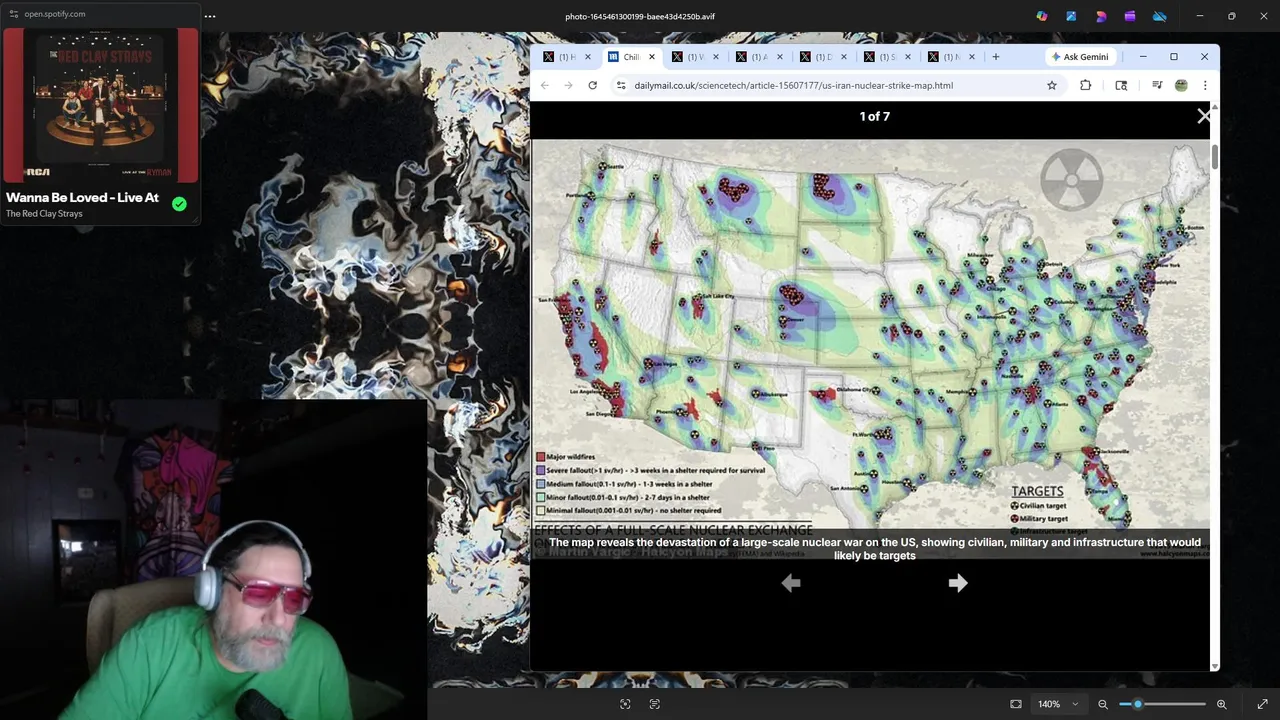This screenshot has width=1280, height=720.
Task: Click Ask Gemini button
Action: 1079,57
